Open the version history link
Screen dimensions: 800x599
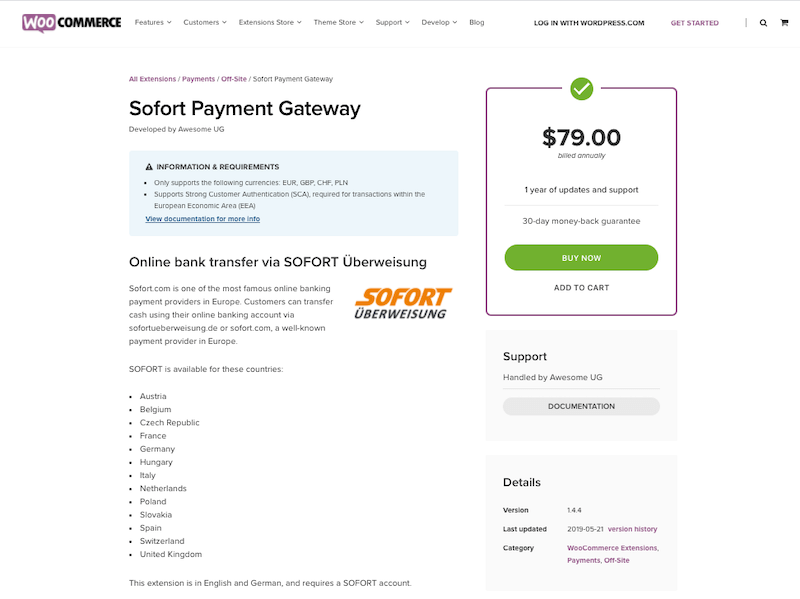tap(632, 529)
